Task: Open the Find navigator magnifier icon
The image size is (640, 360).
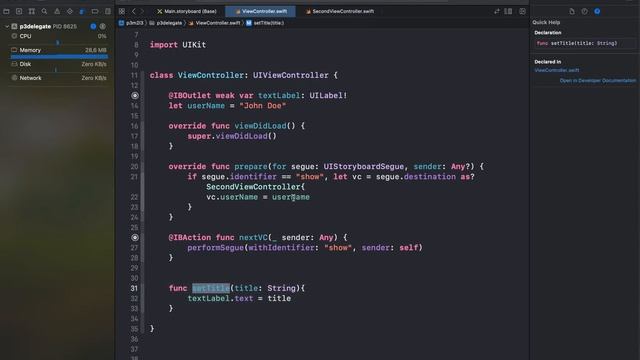Action: pos(44,11)
